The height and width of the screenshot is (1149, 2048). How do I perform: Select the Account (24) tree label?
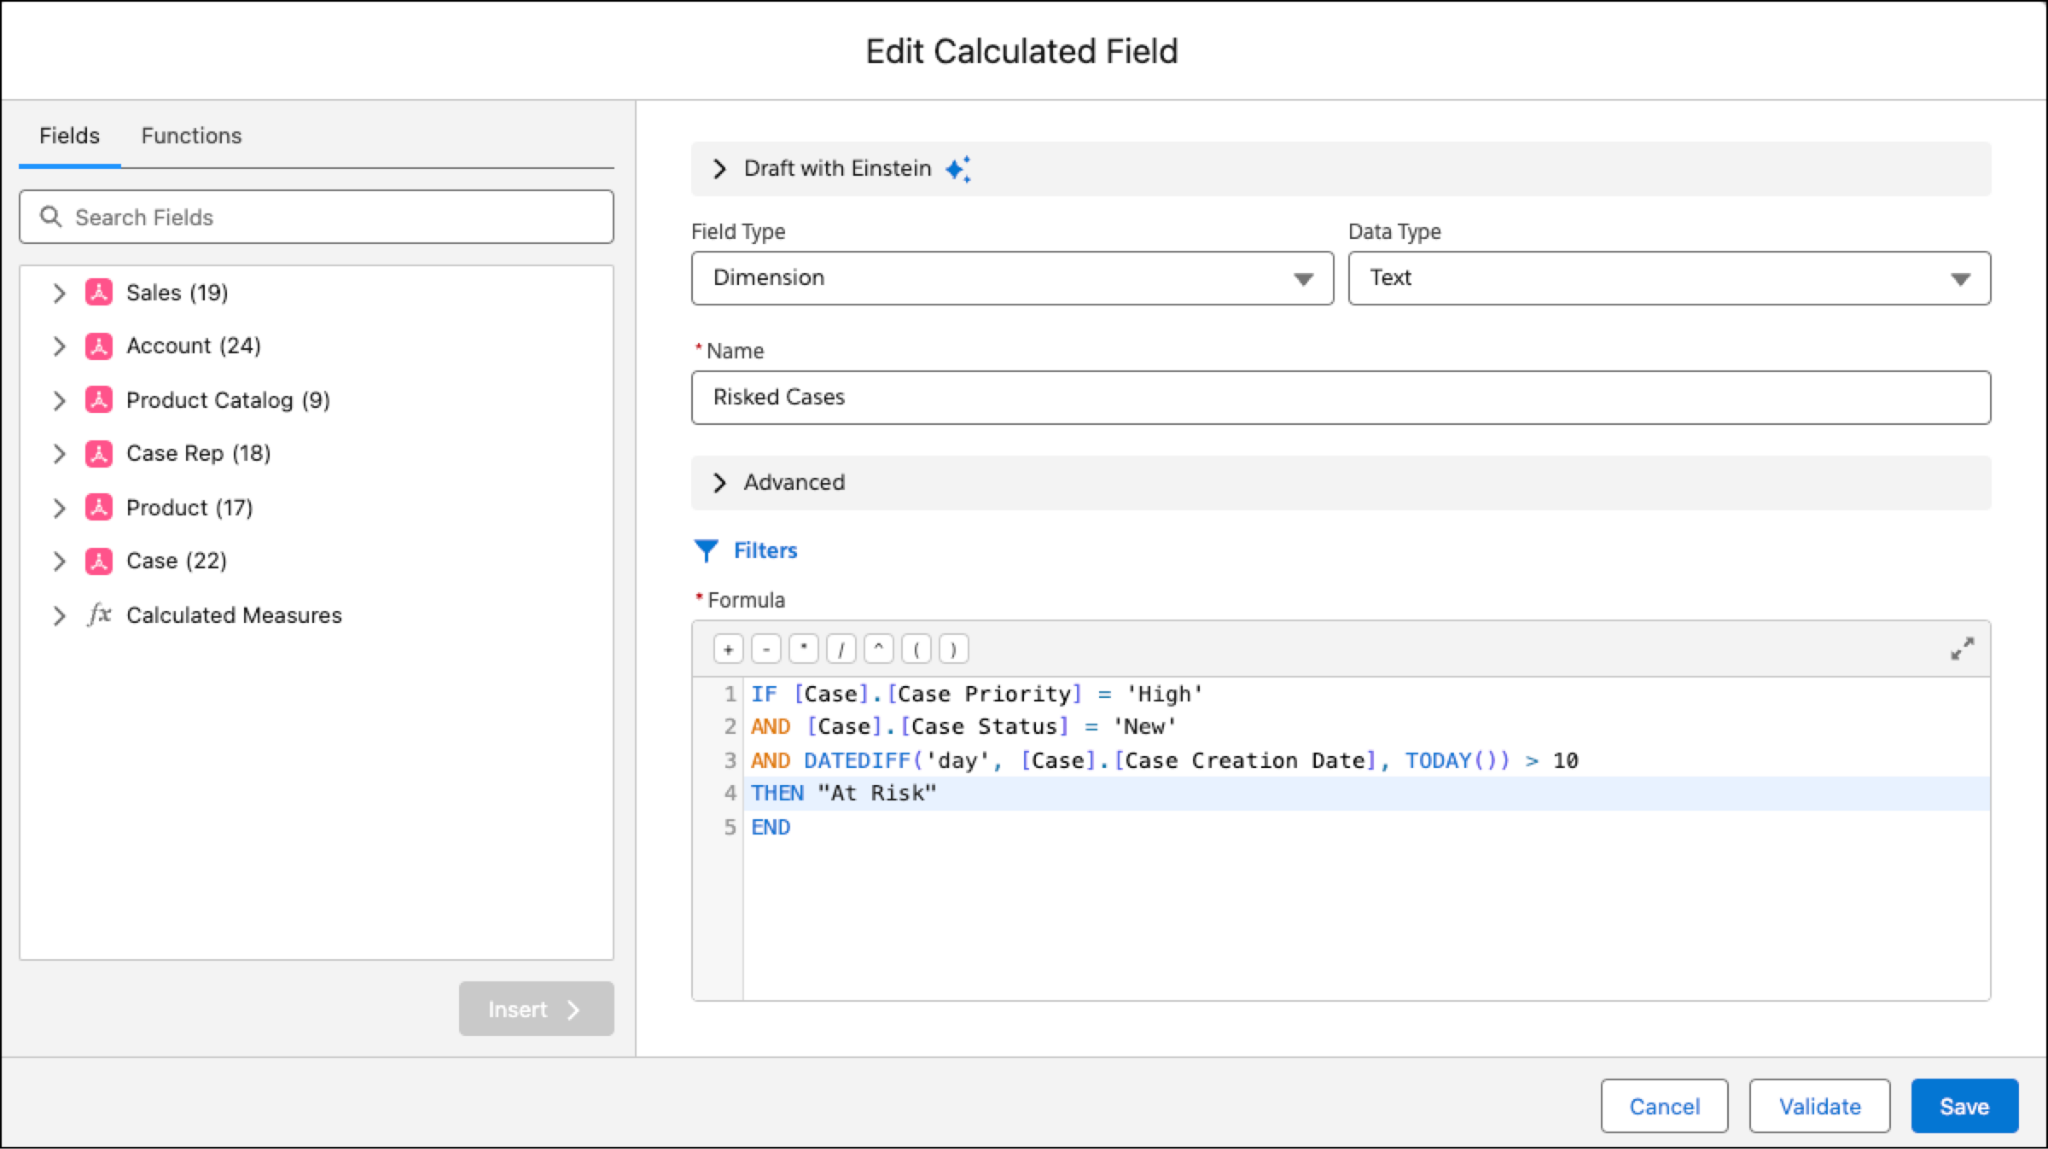194,346
